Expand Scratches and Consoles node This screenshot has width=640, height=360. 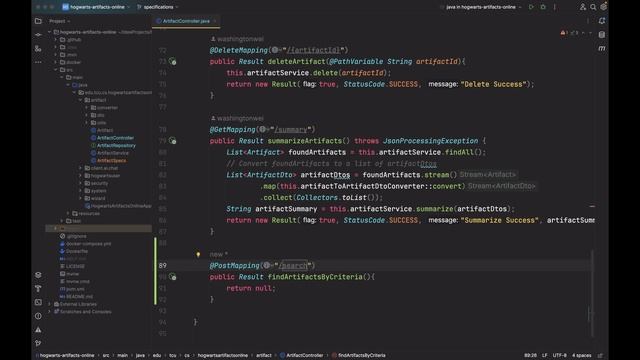tap(49, 312)
